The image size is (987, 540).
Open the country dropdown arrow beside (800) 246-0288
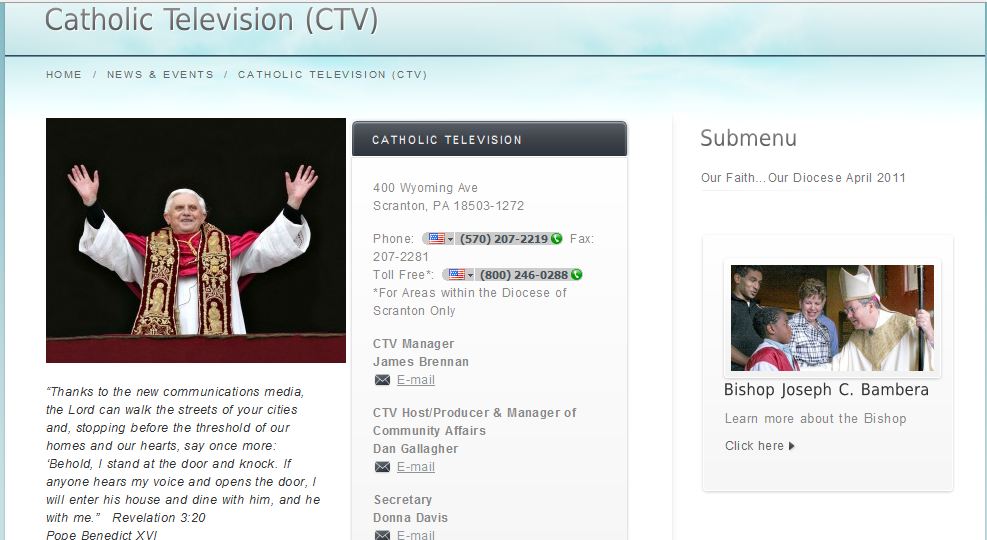point(470,276)
